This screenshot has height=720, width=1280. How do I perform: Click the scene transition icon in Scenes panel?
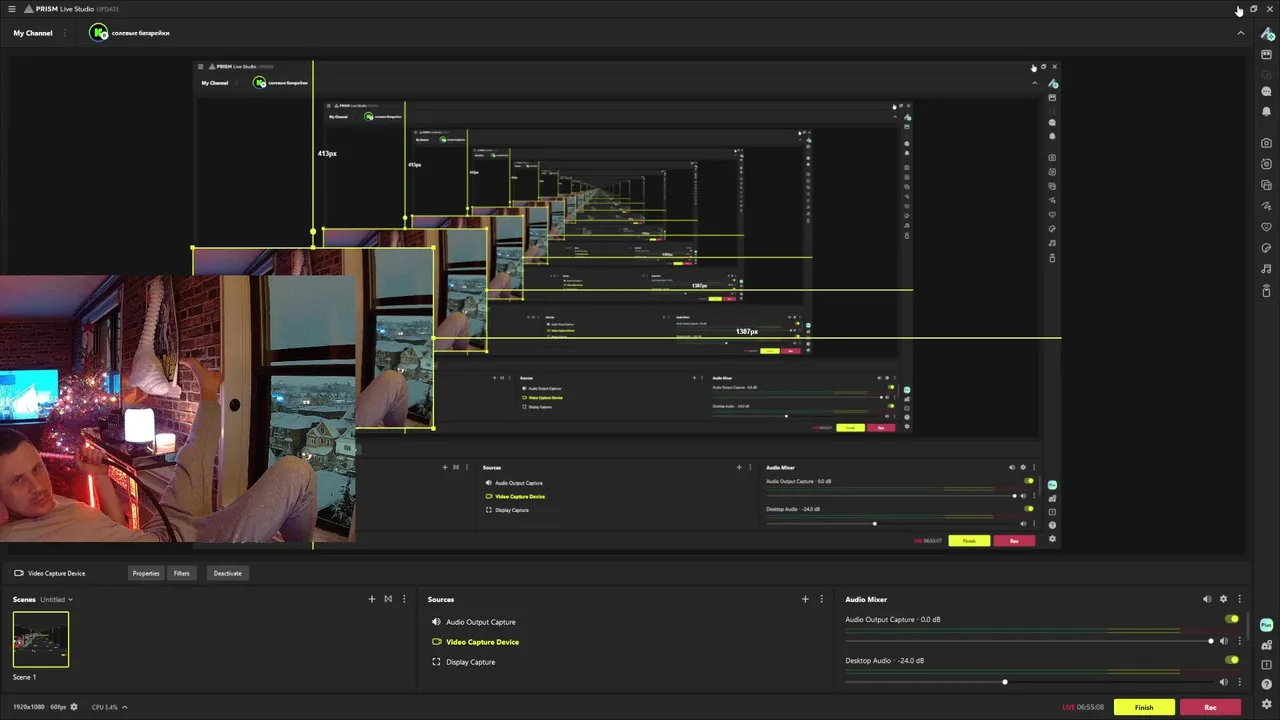388,599
